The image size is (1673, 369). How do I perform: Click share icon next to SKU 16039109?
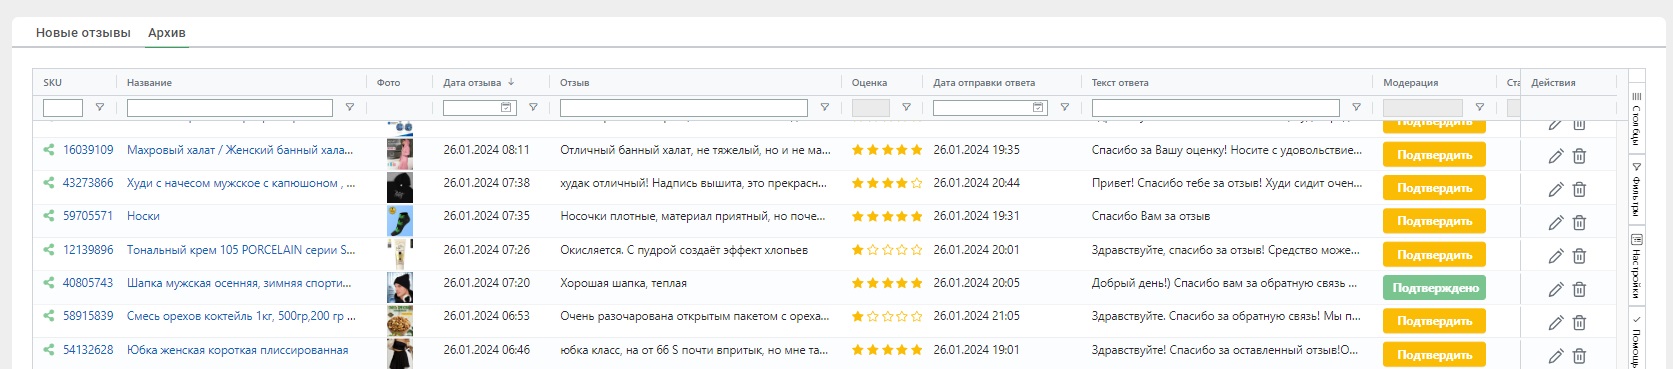click(48, 150)
